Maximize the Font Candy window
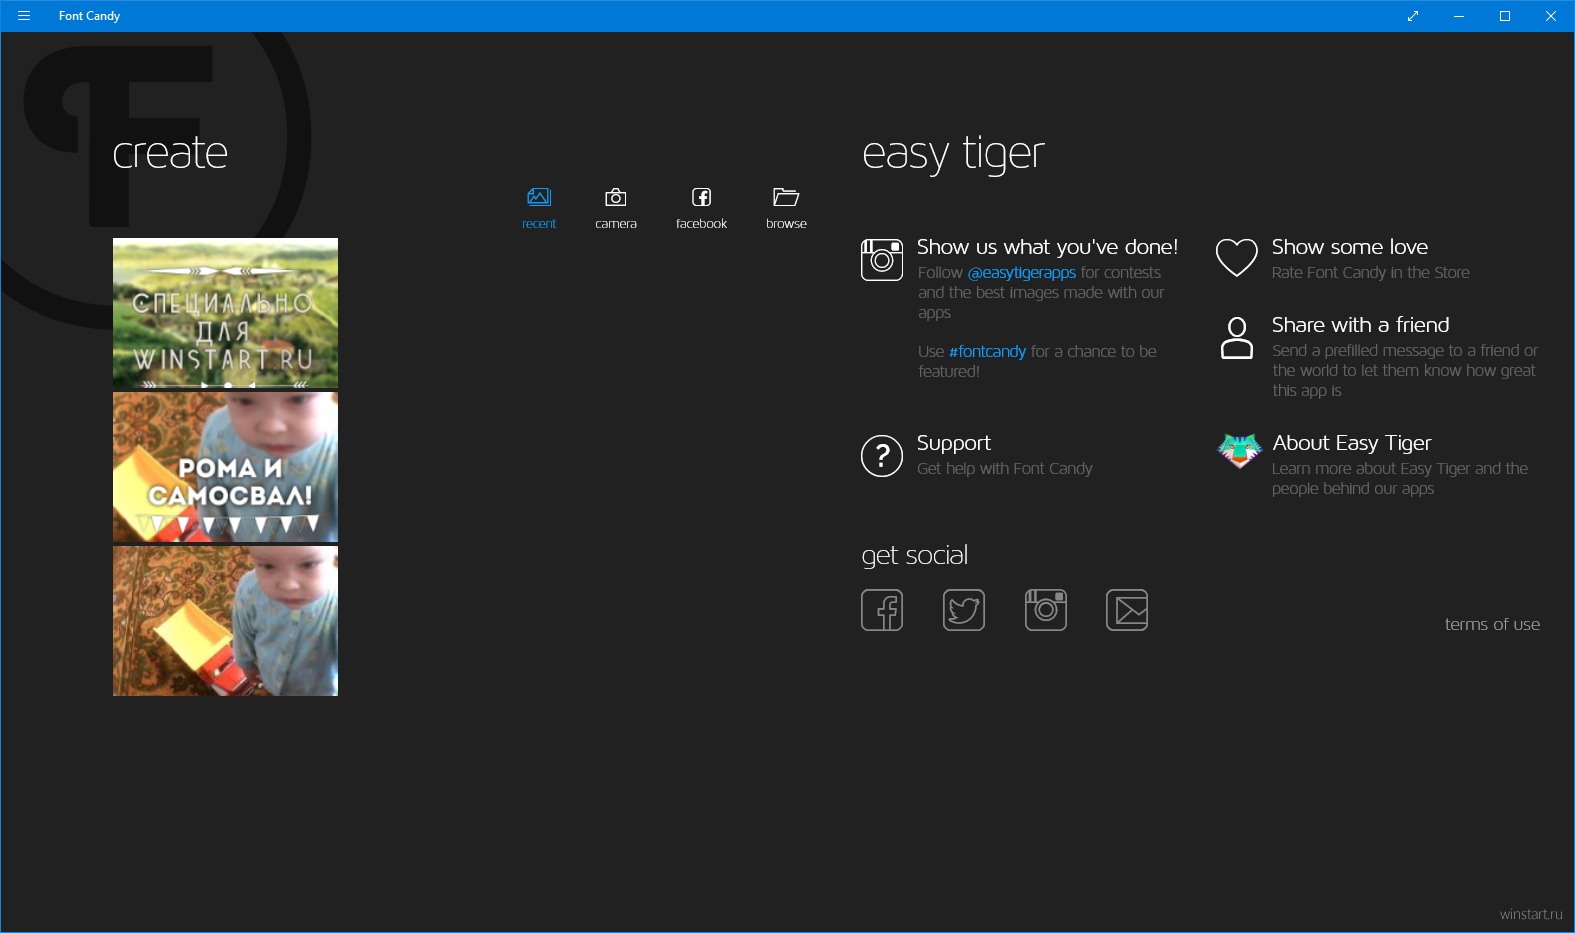1575x933 pixels. [x=1505, y=16]
